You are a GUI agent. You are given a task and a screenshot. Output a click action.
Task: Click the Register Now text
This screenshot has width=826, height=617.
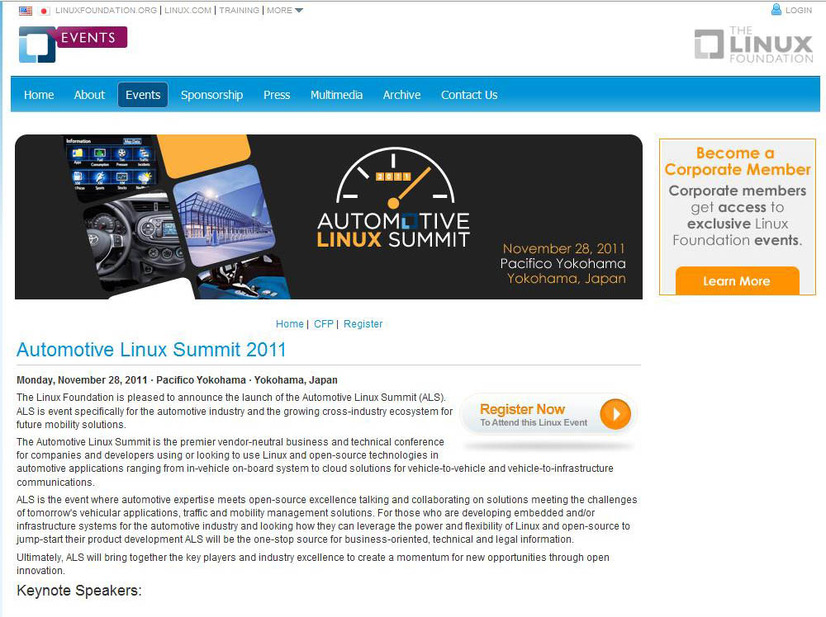(x=522, y=409)
